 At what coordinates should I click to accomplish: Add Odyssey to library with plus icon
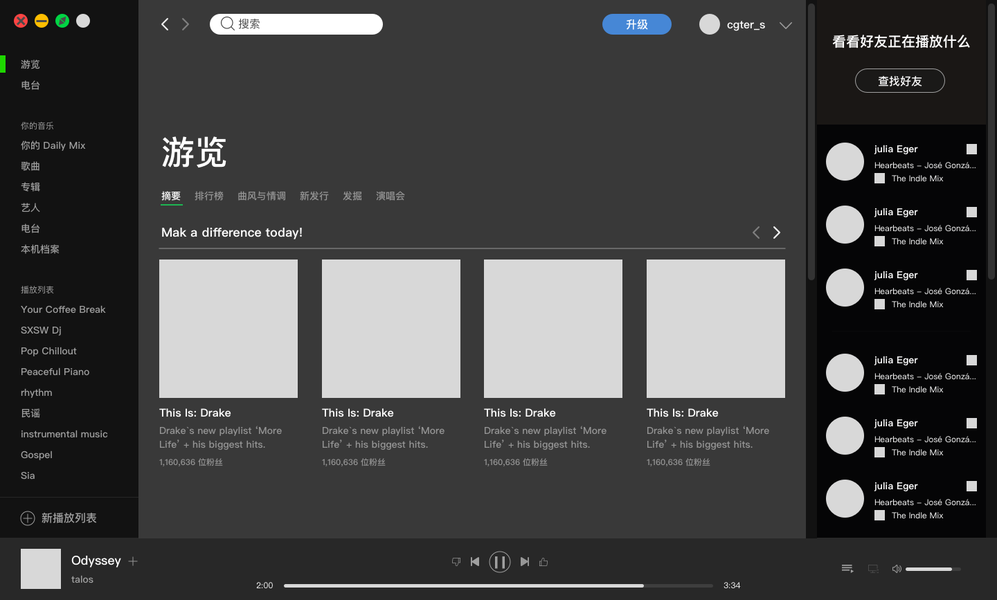click(133, 561)
